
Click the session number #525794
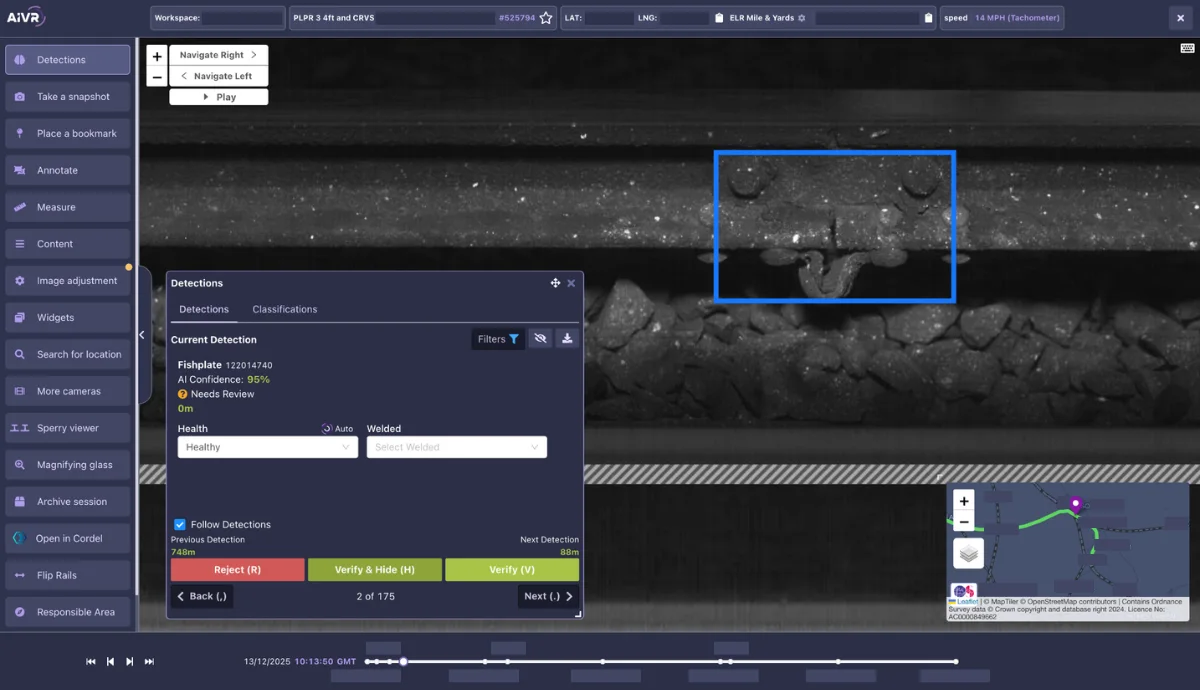click(x=516, y=18)
